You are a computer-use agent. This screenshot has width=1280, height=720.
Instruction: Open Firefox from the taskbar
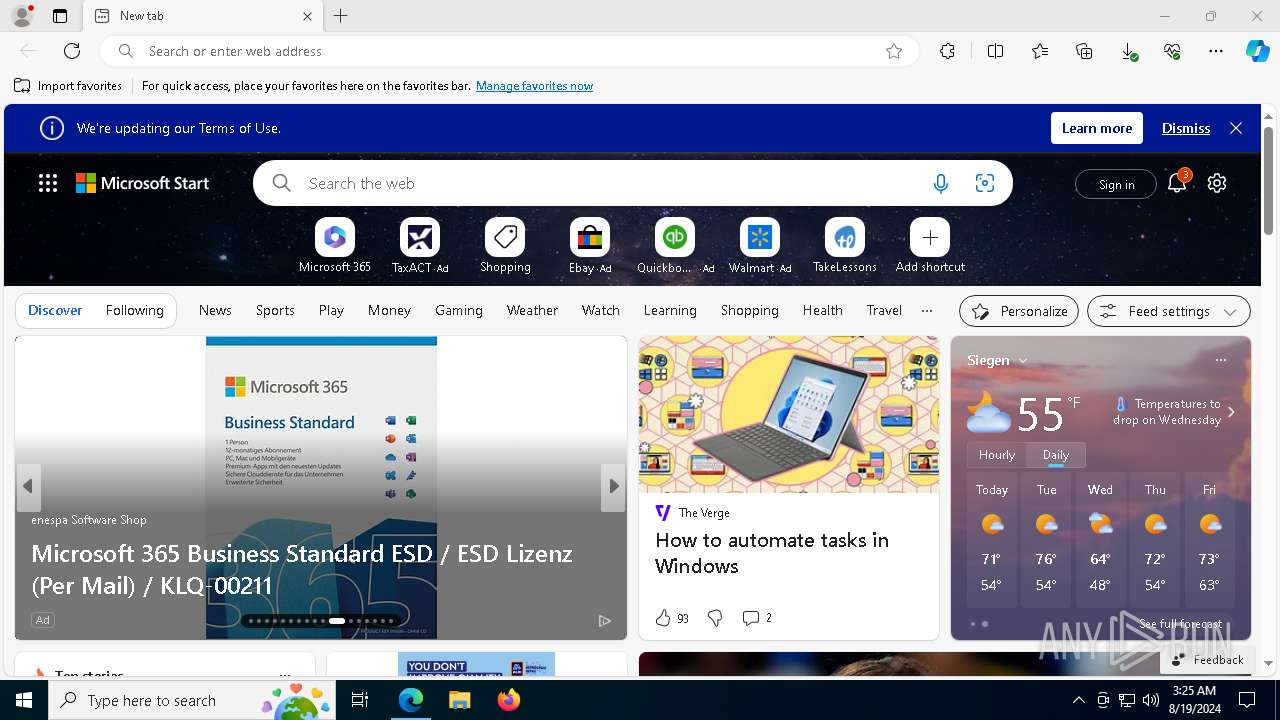click(x=509, y=700)
